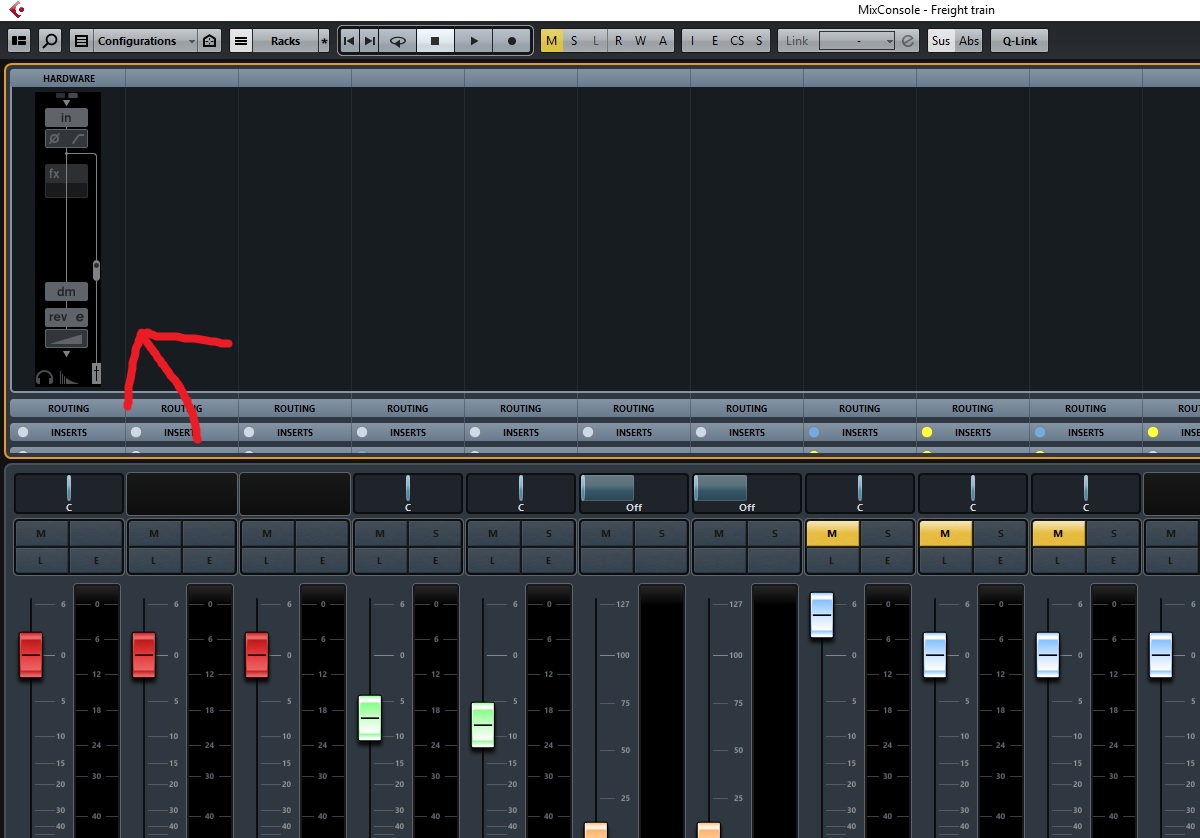Screen dimensions: 1200x838
Task: Click the rack type icon beside Racks
Action: (241, 41)
